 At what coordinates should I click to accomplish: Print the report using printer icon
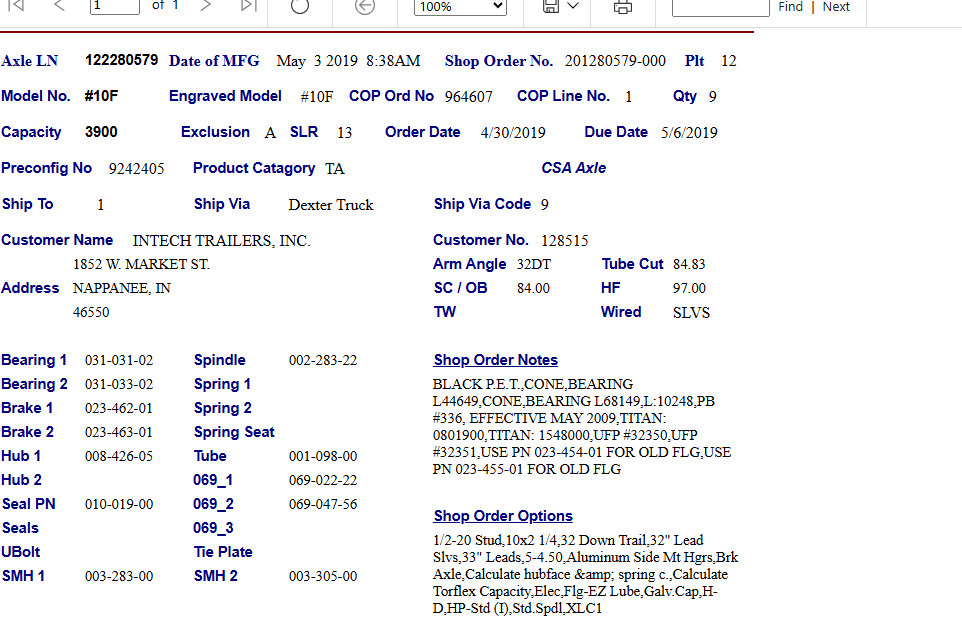[x=623, y=7]
